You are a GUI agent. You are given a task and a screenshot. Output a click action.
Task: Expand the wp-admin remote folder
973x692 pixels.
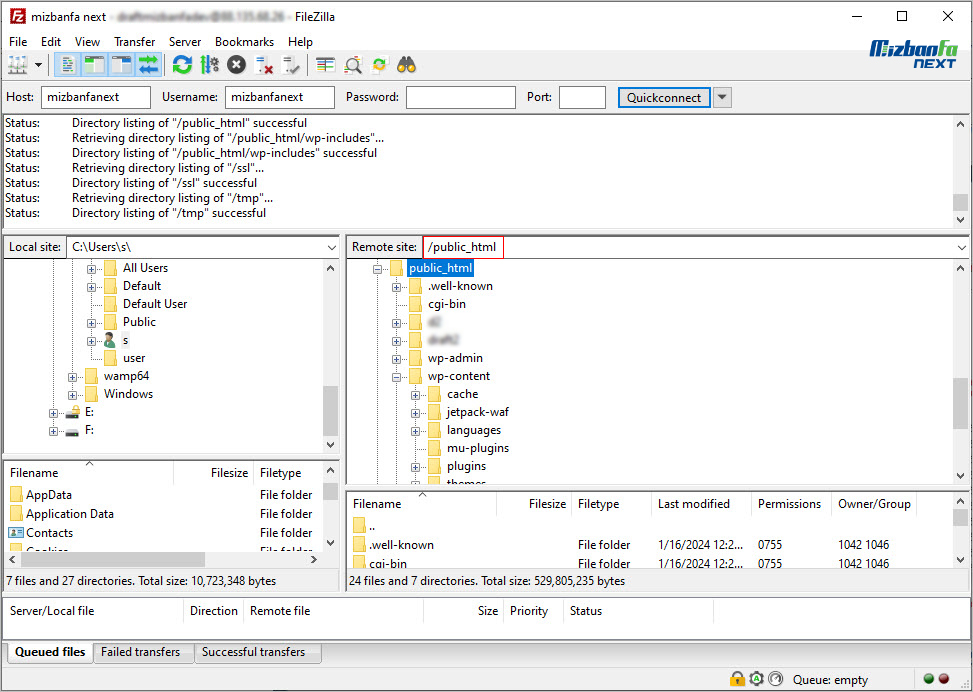397,359
